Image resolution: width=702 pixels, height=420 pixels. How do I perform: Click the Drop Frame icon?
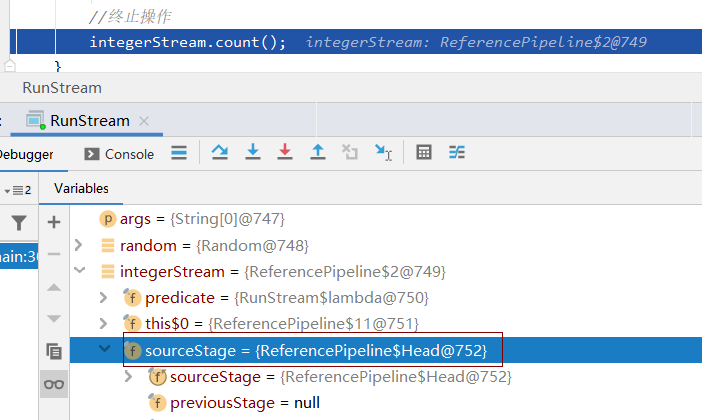tap(350, 152)
